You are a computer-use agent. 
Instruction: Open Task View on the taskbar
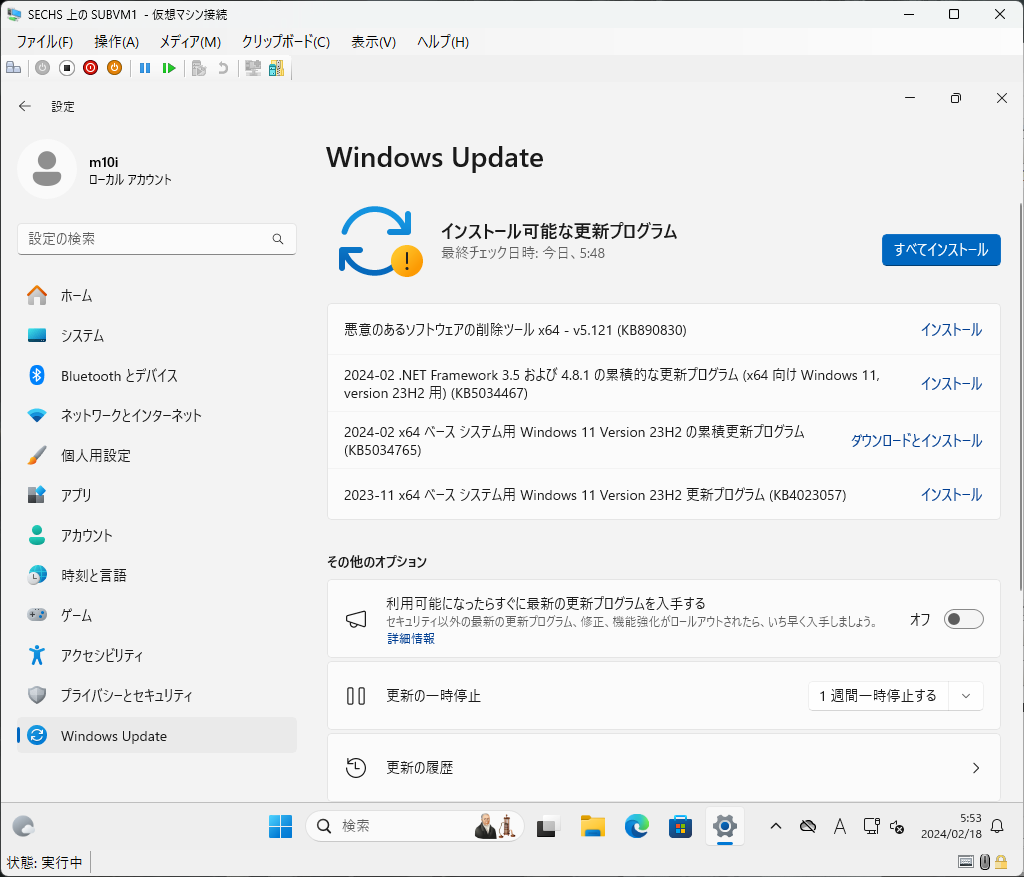549,827
